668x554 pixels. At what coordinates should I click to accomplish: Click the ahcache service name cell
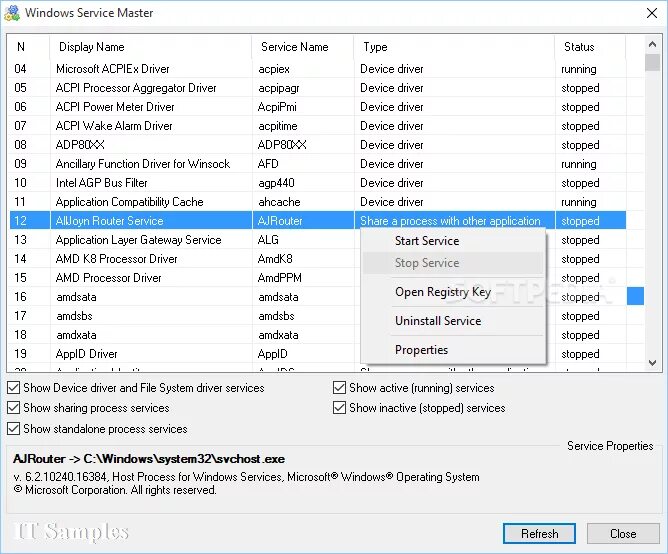(303, 202)
